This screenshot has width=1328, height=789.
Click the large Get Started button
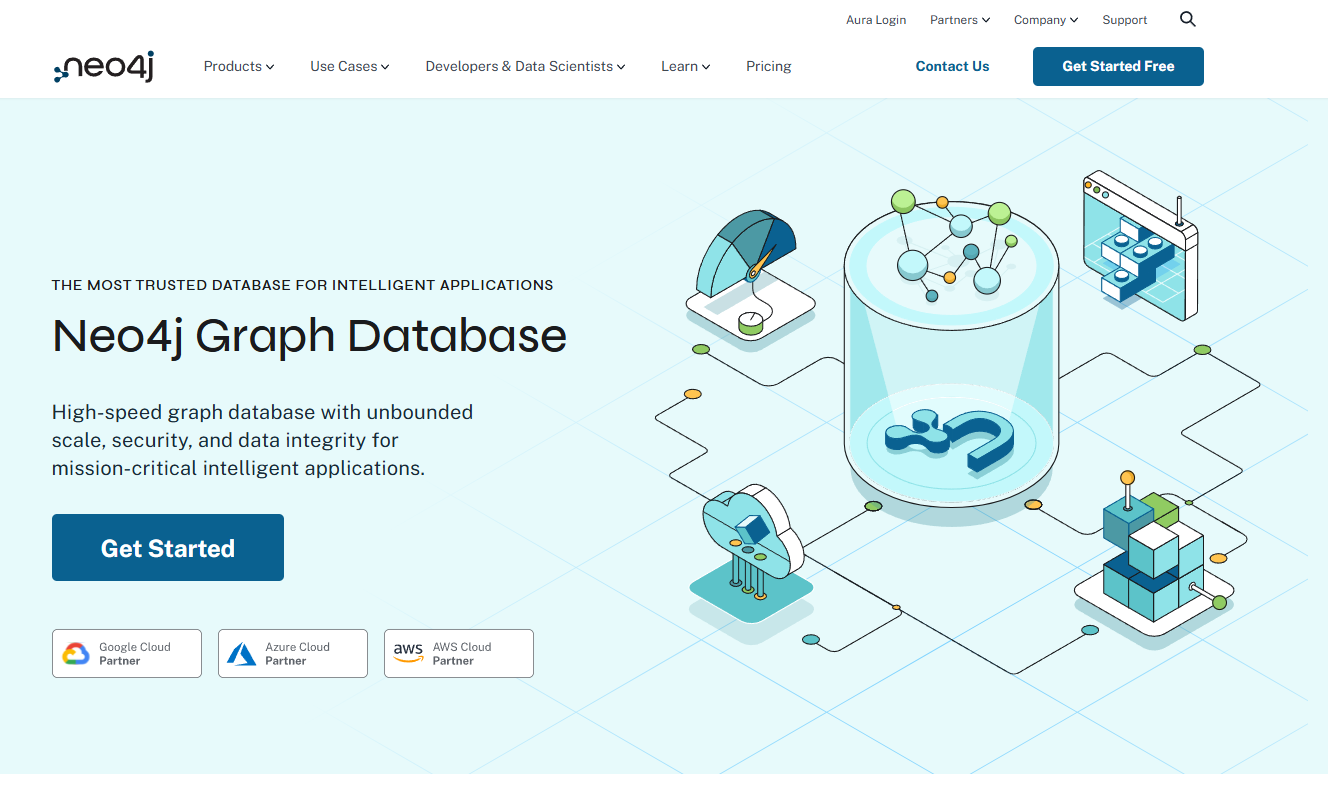click(168, 548)
